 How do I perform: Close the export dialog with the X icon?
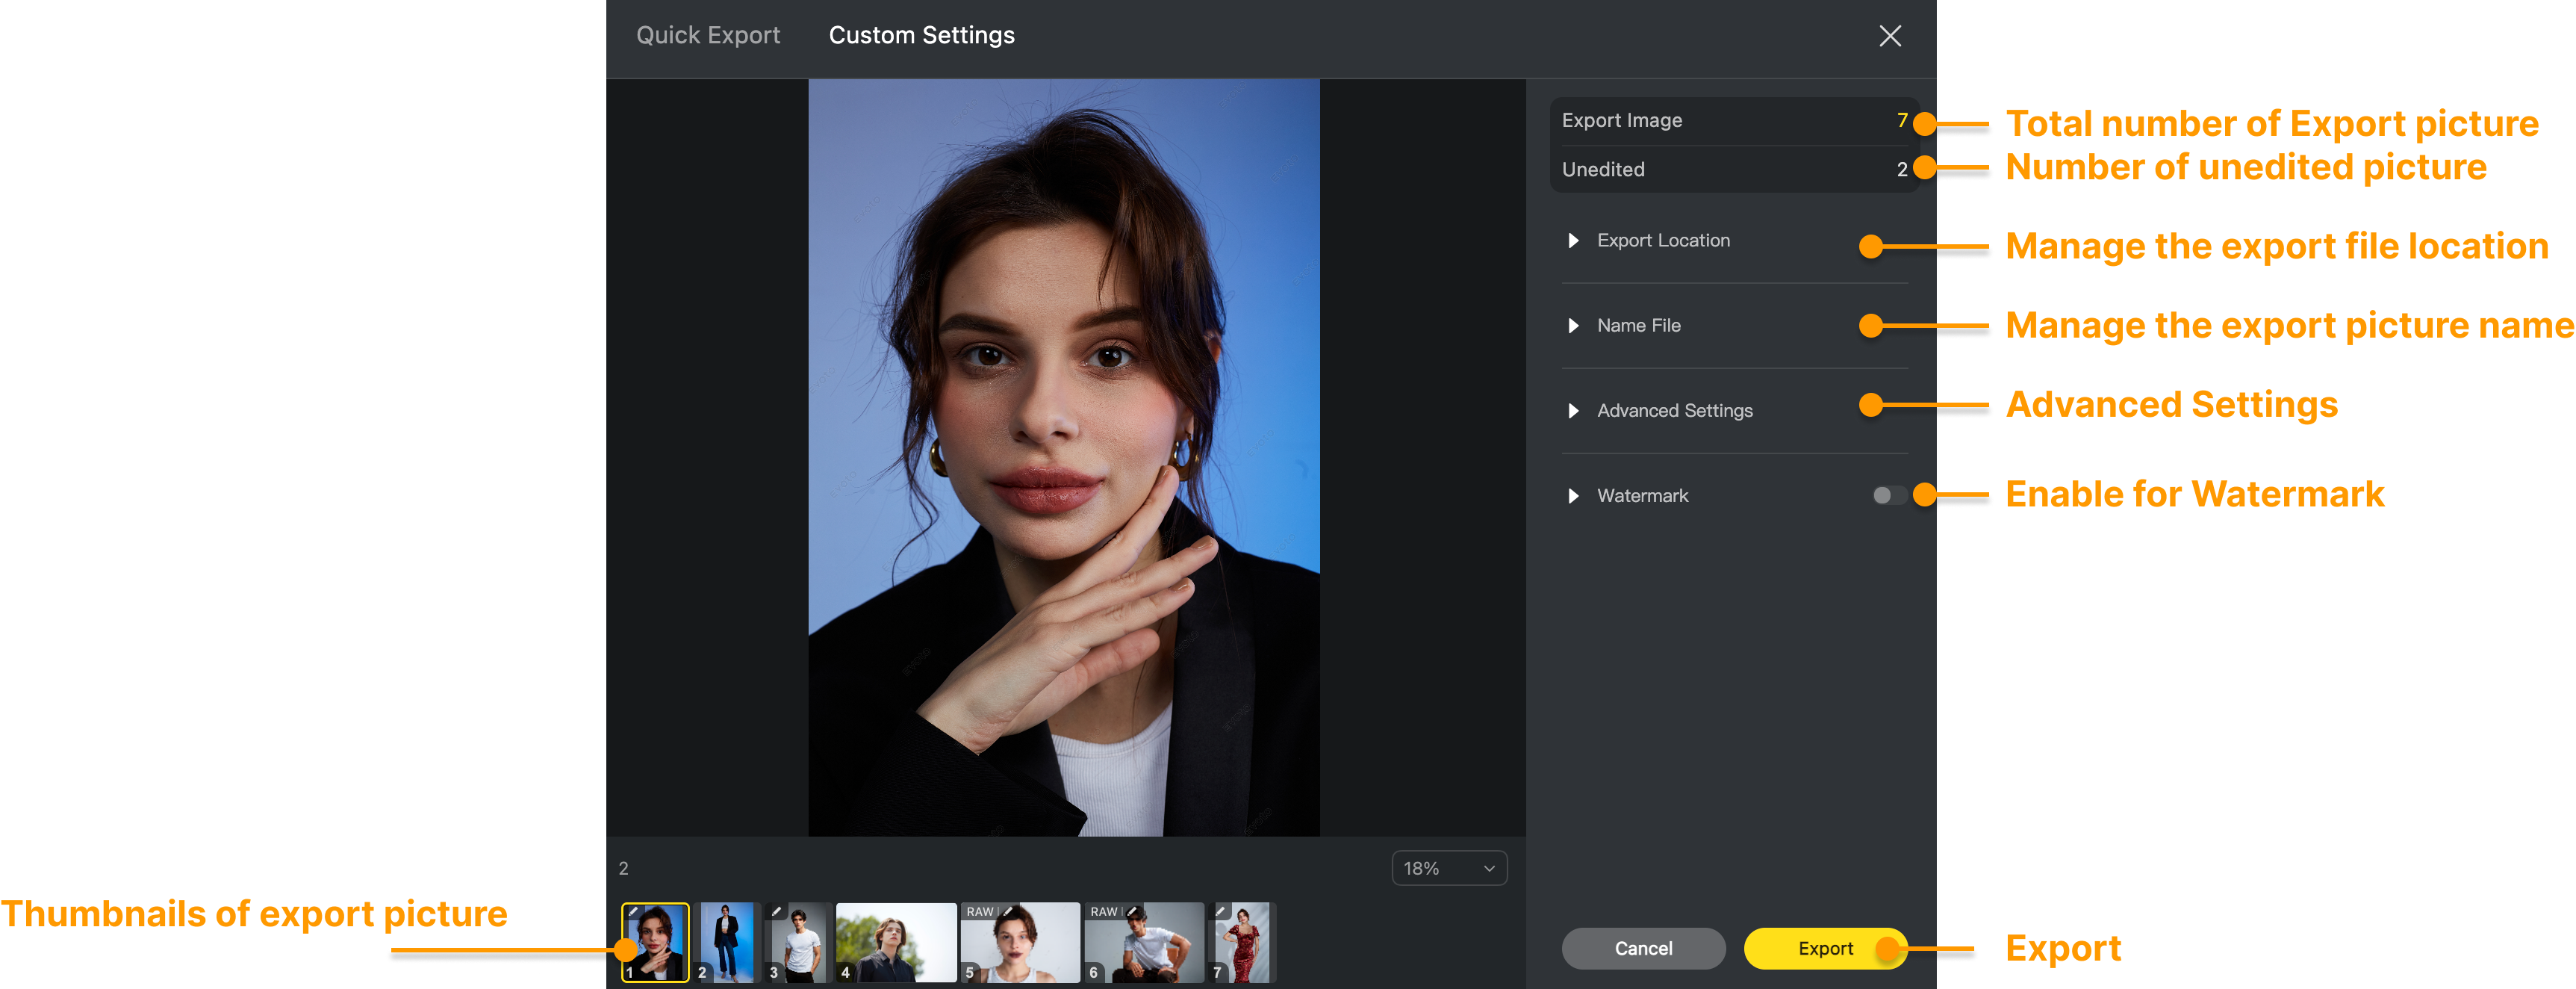click(x=1889, y=36)
